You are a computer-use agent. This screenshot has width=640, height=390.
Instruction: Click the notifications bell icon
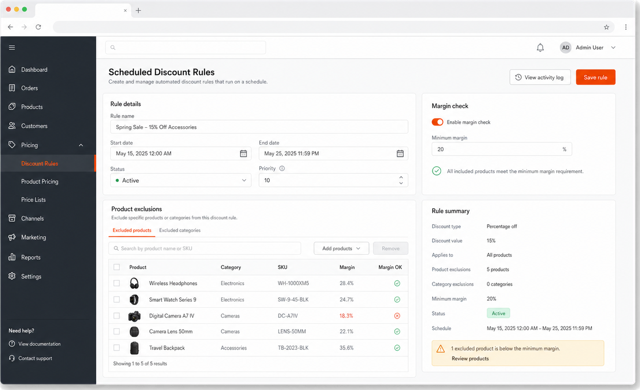coord(540,48)
